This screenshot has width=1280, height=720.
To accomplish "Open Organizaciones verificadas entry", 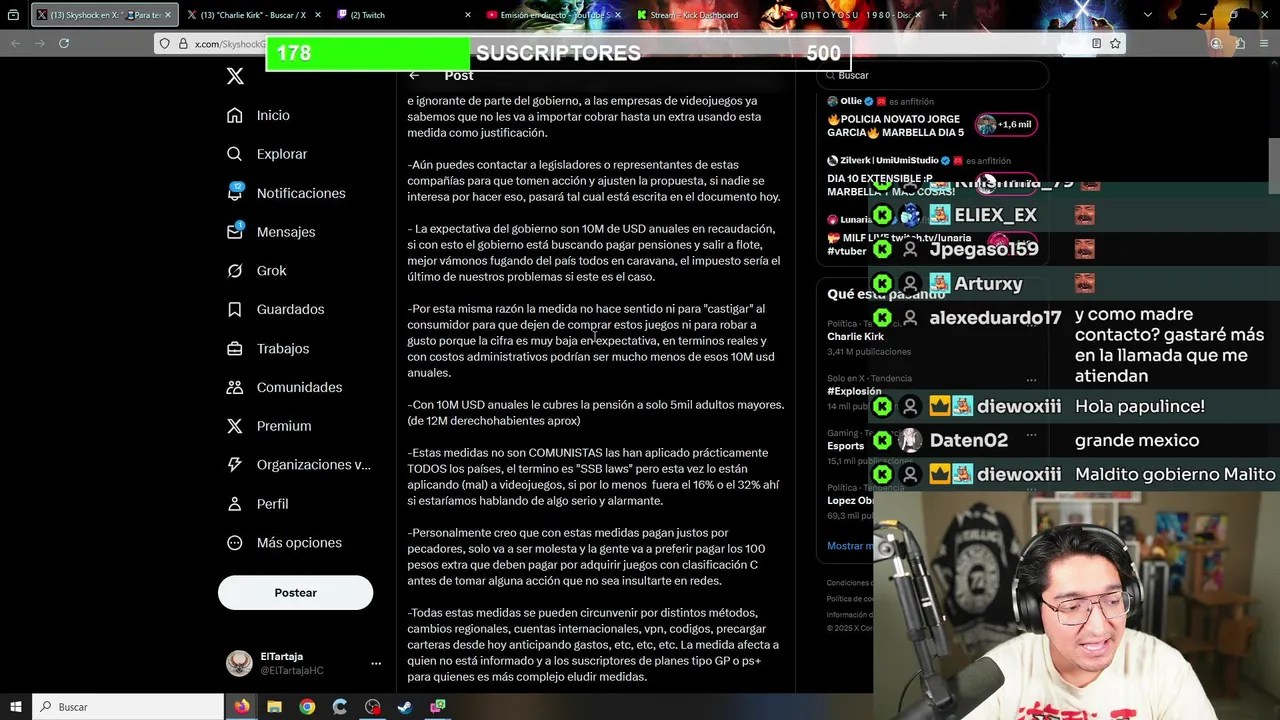I will pos(298,465).
